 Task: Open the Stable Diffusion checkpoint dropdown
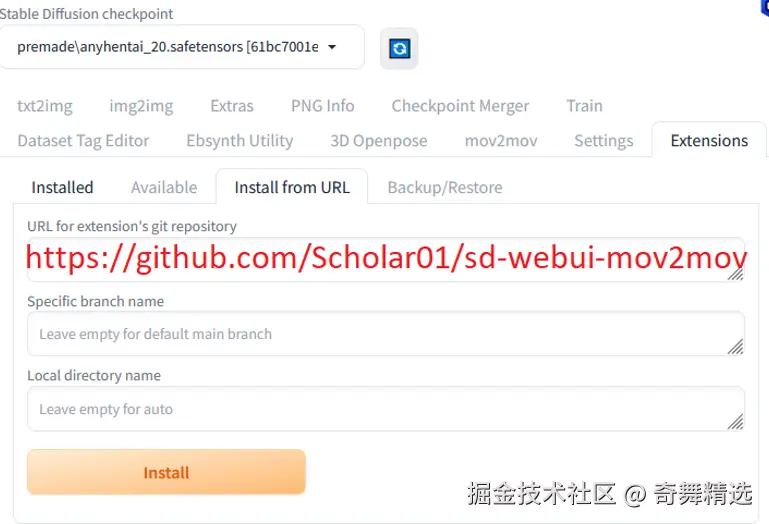tap(181, 47)
